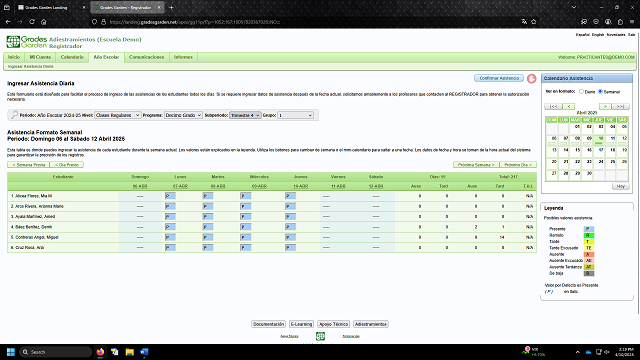
Task: Open the browser hamburger menu
Action: tap(632, 22)
